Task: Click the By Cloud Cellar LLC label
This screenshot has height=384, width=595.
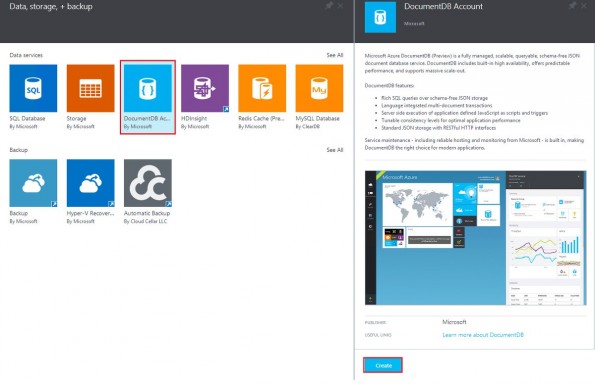Action: [x=145, y=221]
